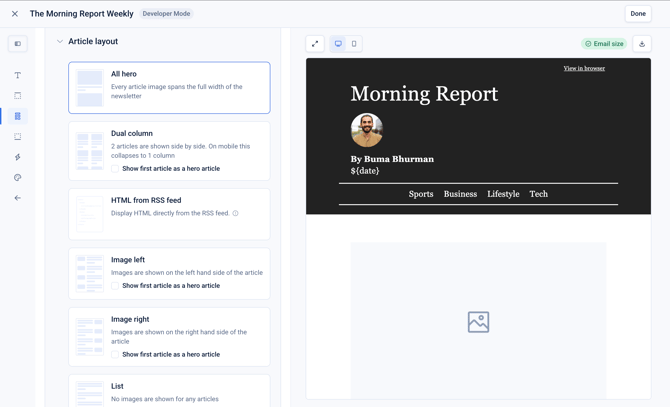The width and height of the screenshot is (670, 407).
Task: Collapse the Article layout section
Action: 60,41
